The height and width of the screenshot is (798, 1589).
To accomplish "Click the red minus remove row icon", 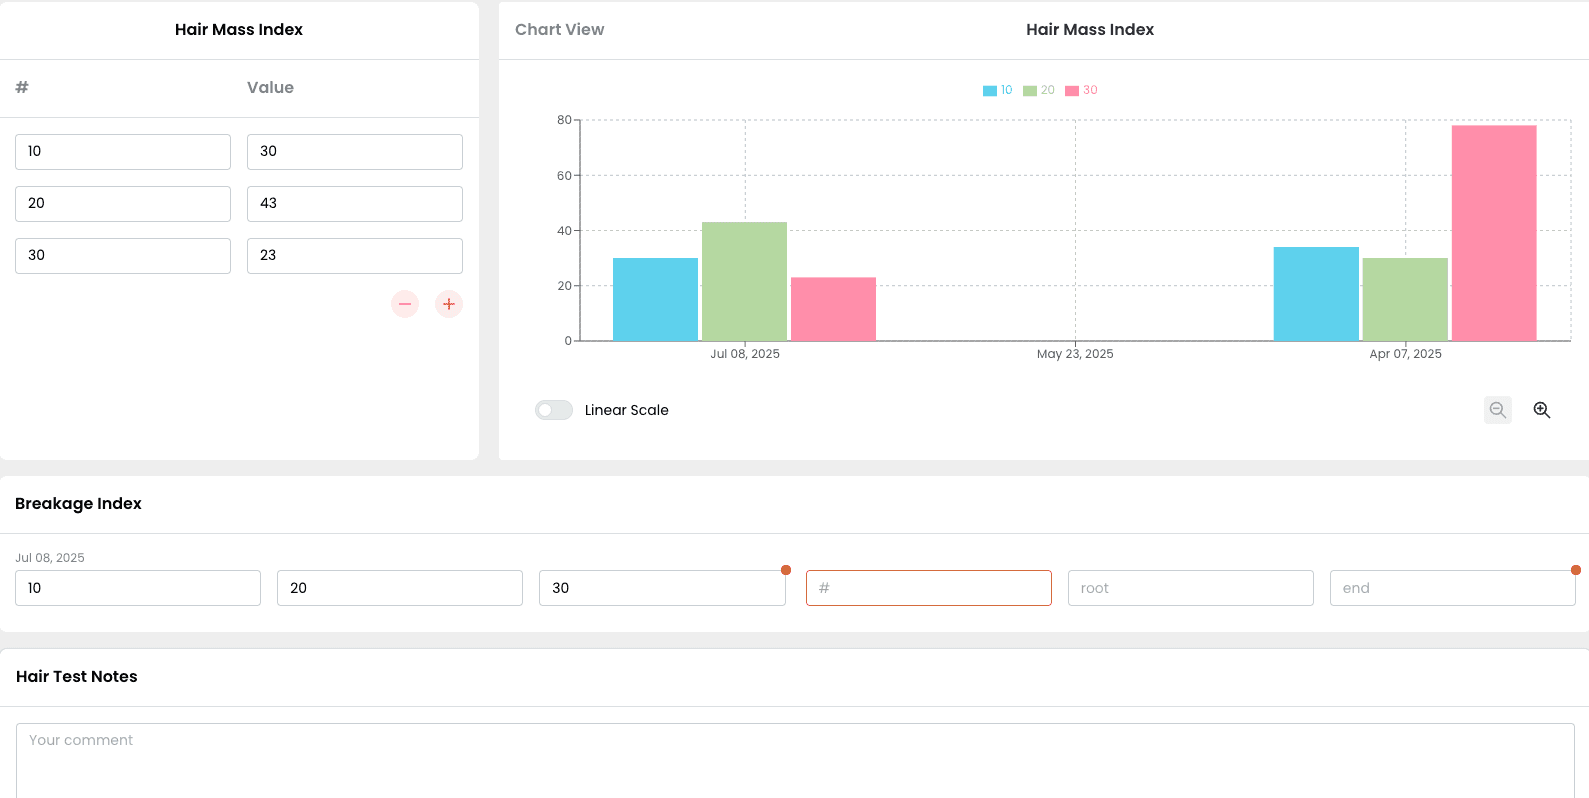I will [405, 304].
